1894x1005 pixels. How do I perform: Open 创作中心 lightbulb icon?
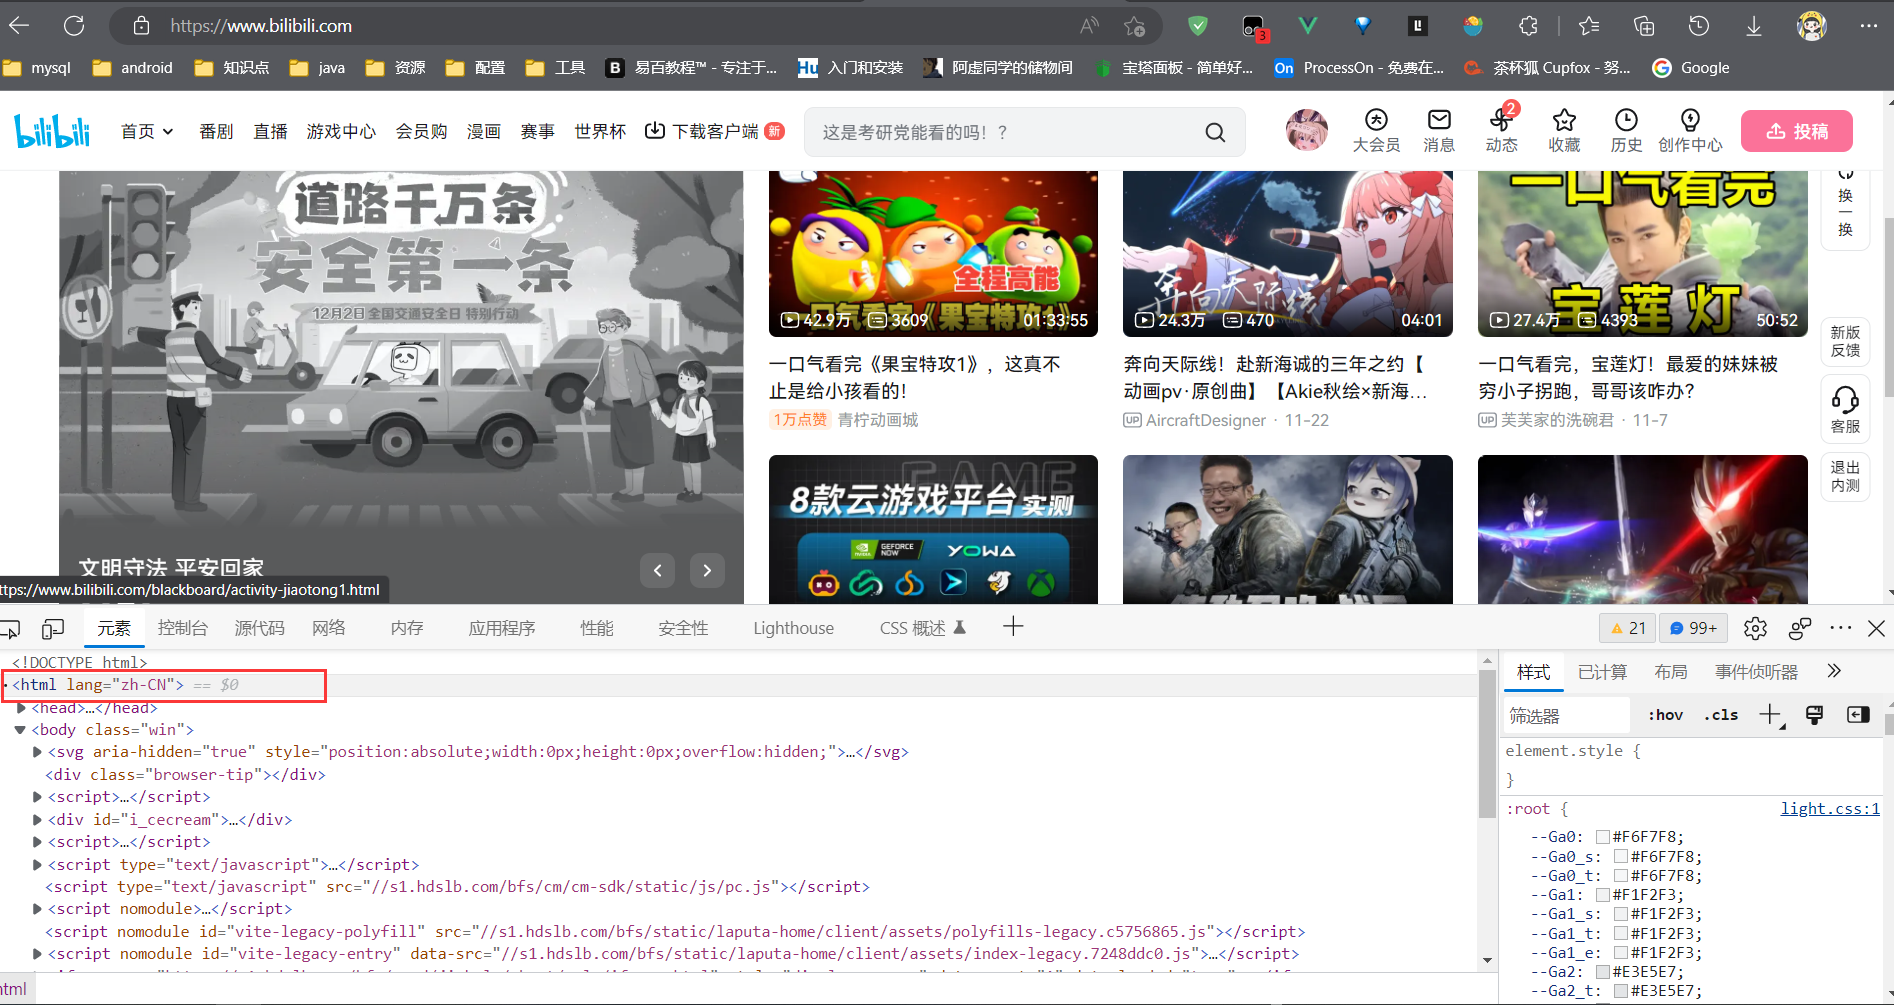pos(1690,131)
